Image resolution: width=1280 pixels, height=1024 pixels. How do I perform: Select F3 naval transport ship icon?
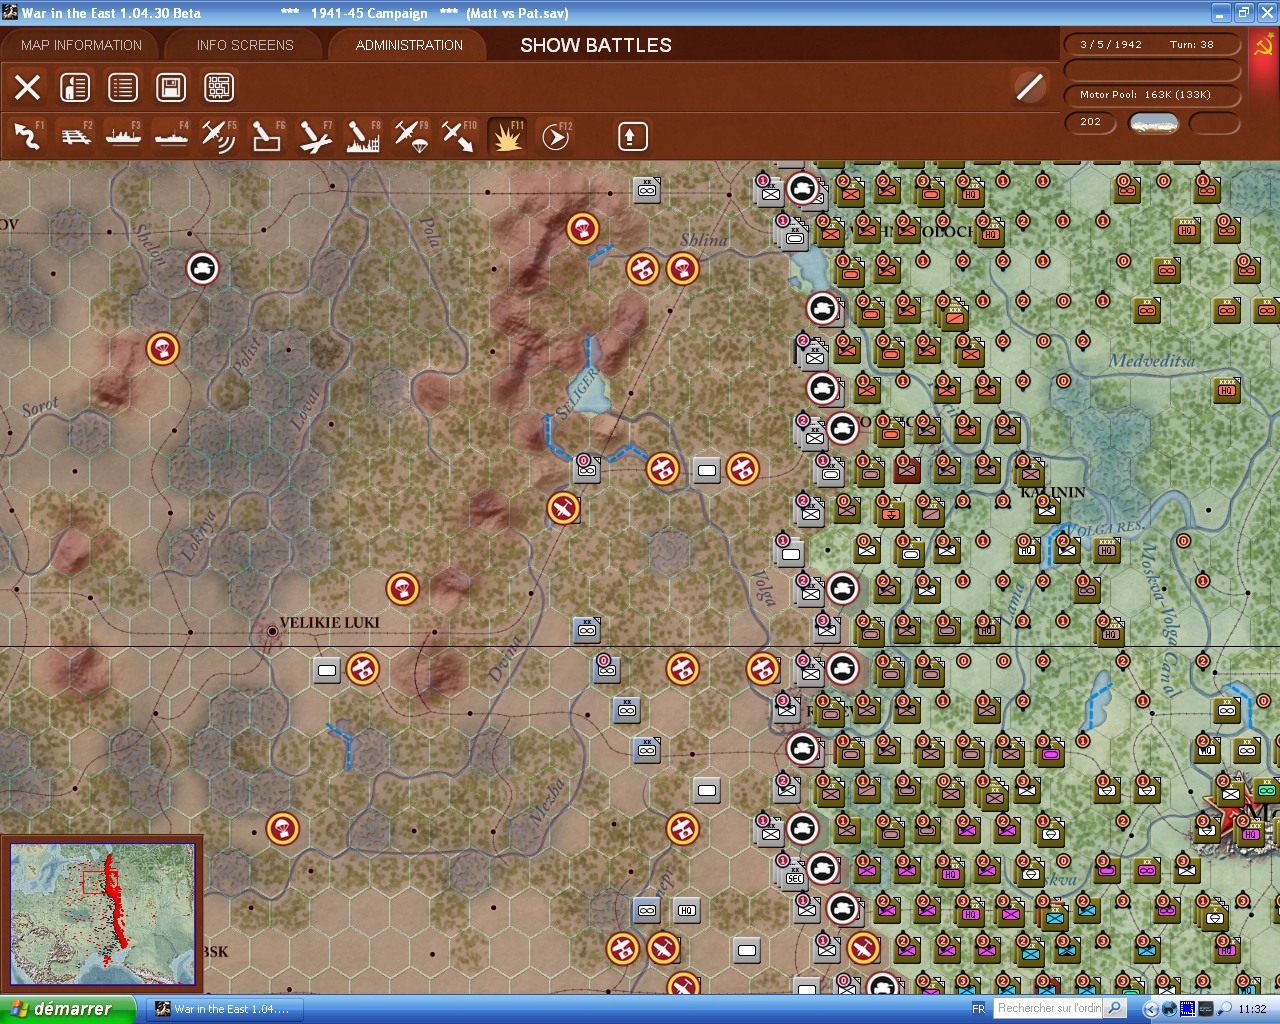123,136
